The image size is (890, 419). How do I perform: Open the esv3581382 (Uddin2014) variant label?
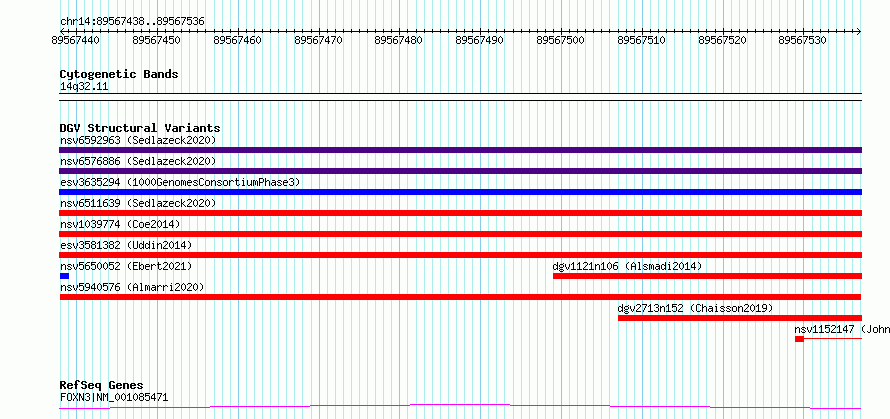tap(126, 245)
